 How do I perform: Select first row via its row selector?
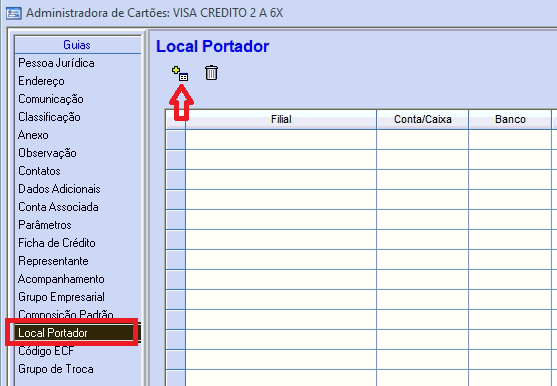[x=175, y=140]
